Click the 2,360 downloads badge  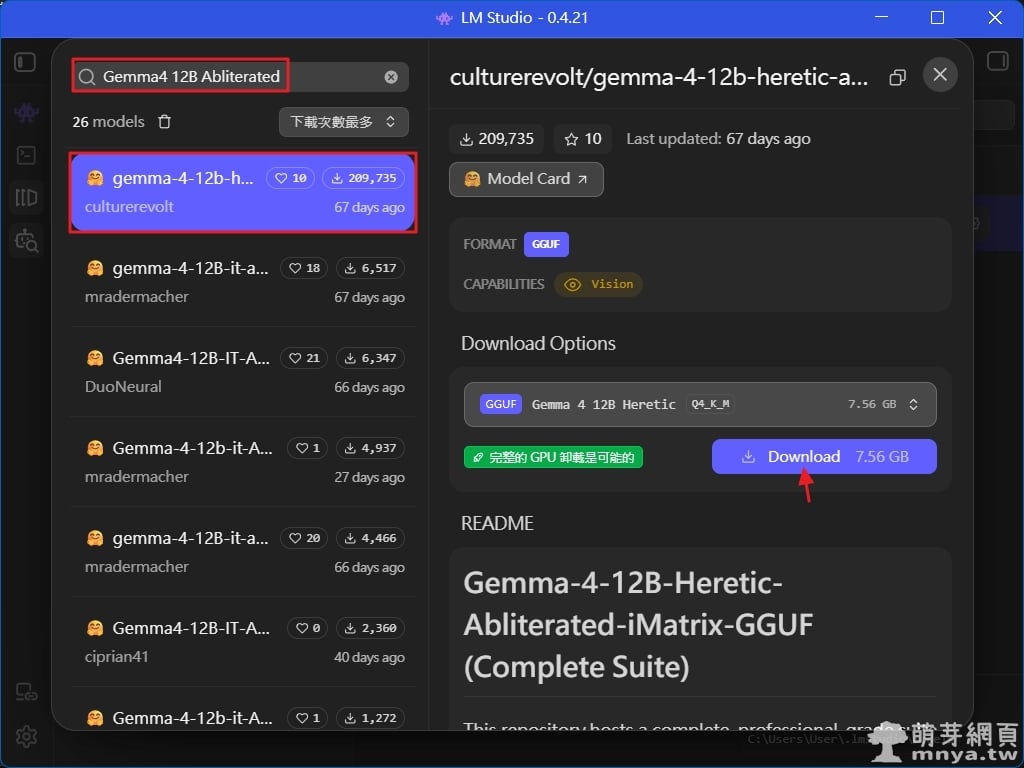point(370,628)
